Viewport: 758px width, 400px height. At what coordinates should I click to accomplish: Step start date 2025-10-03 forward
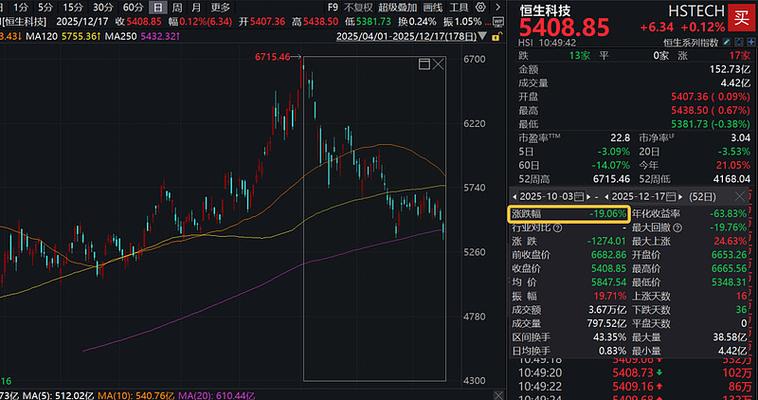(588, 197)
